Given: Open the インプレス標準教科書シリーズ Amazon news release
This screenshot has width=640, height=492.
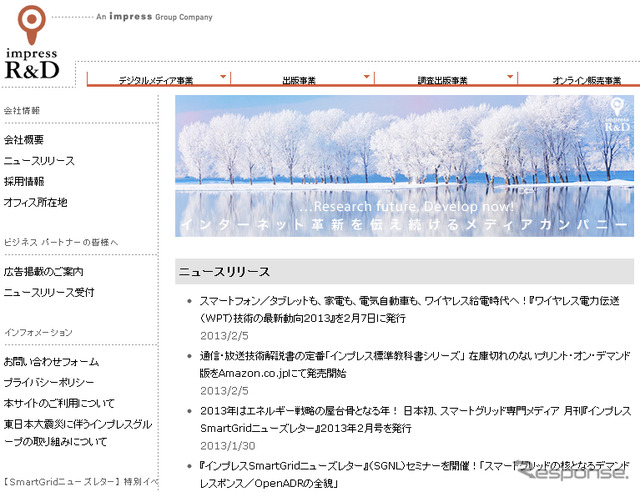Looking at the screenshot, I should [415, 365].
